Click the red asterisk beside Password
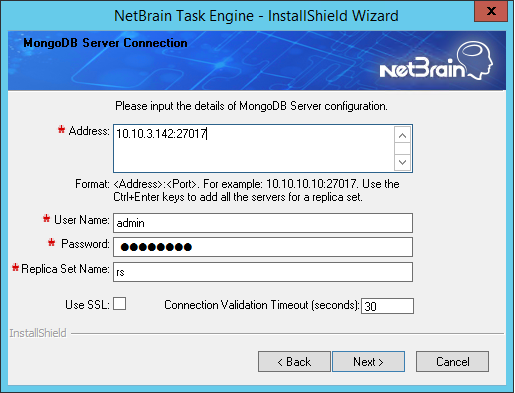The image size is (515, 393). pos(51,242)
